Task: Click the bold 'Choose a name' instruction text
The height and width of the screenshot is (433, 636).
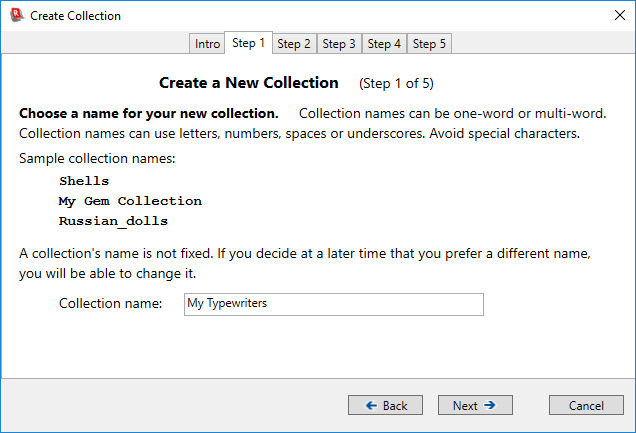Action: click(x=148, y=113)
